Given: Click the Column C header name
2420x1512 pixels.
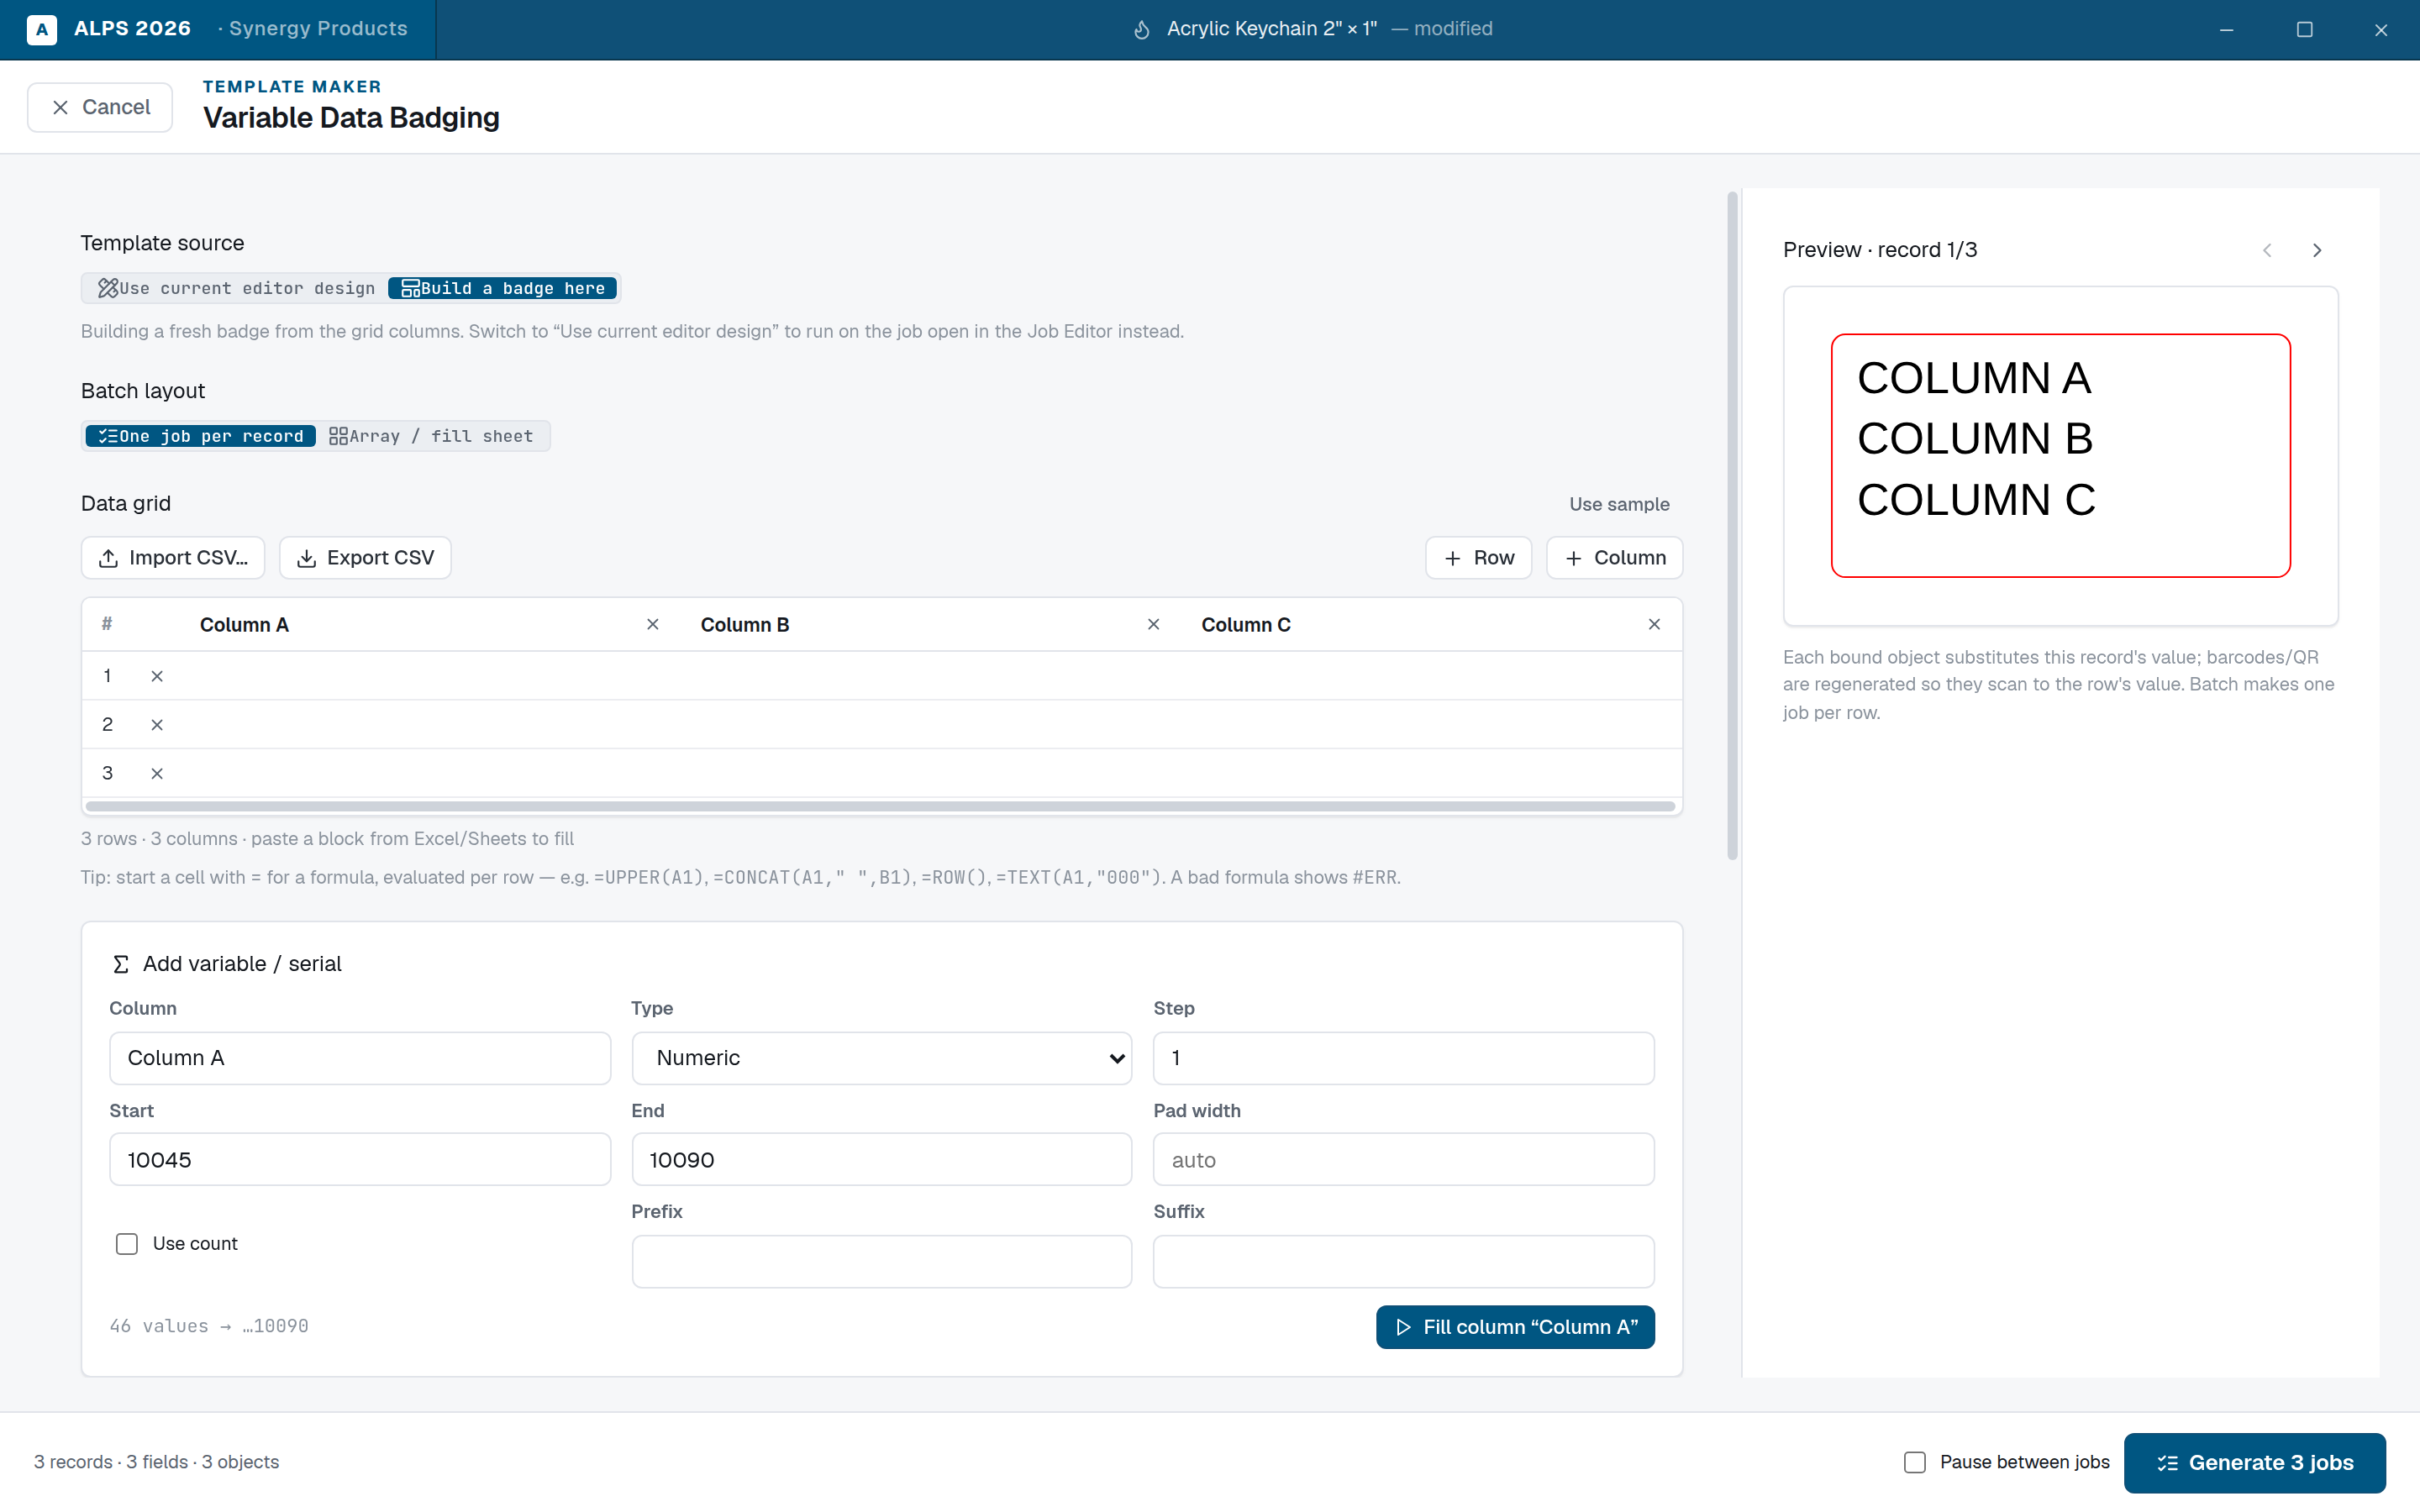Looking at the screenshot, I should point(1246,625).
